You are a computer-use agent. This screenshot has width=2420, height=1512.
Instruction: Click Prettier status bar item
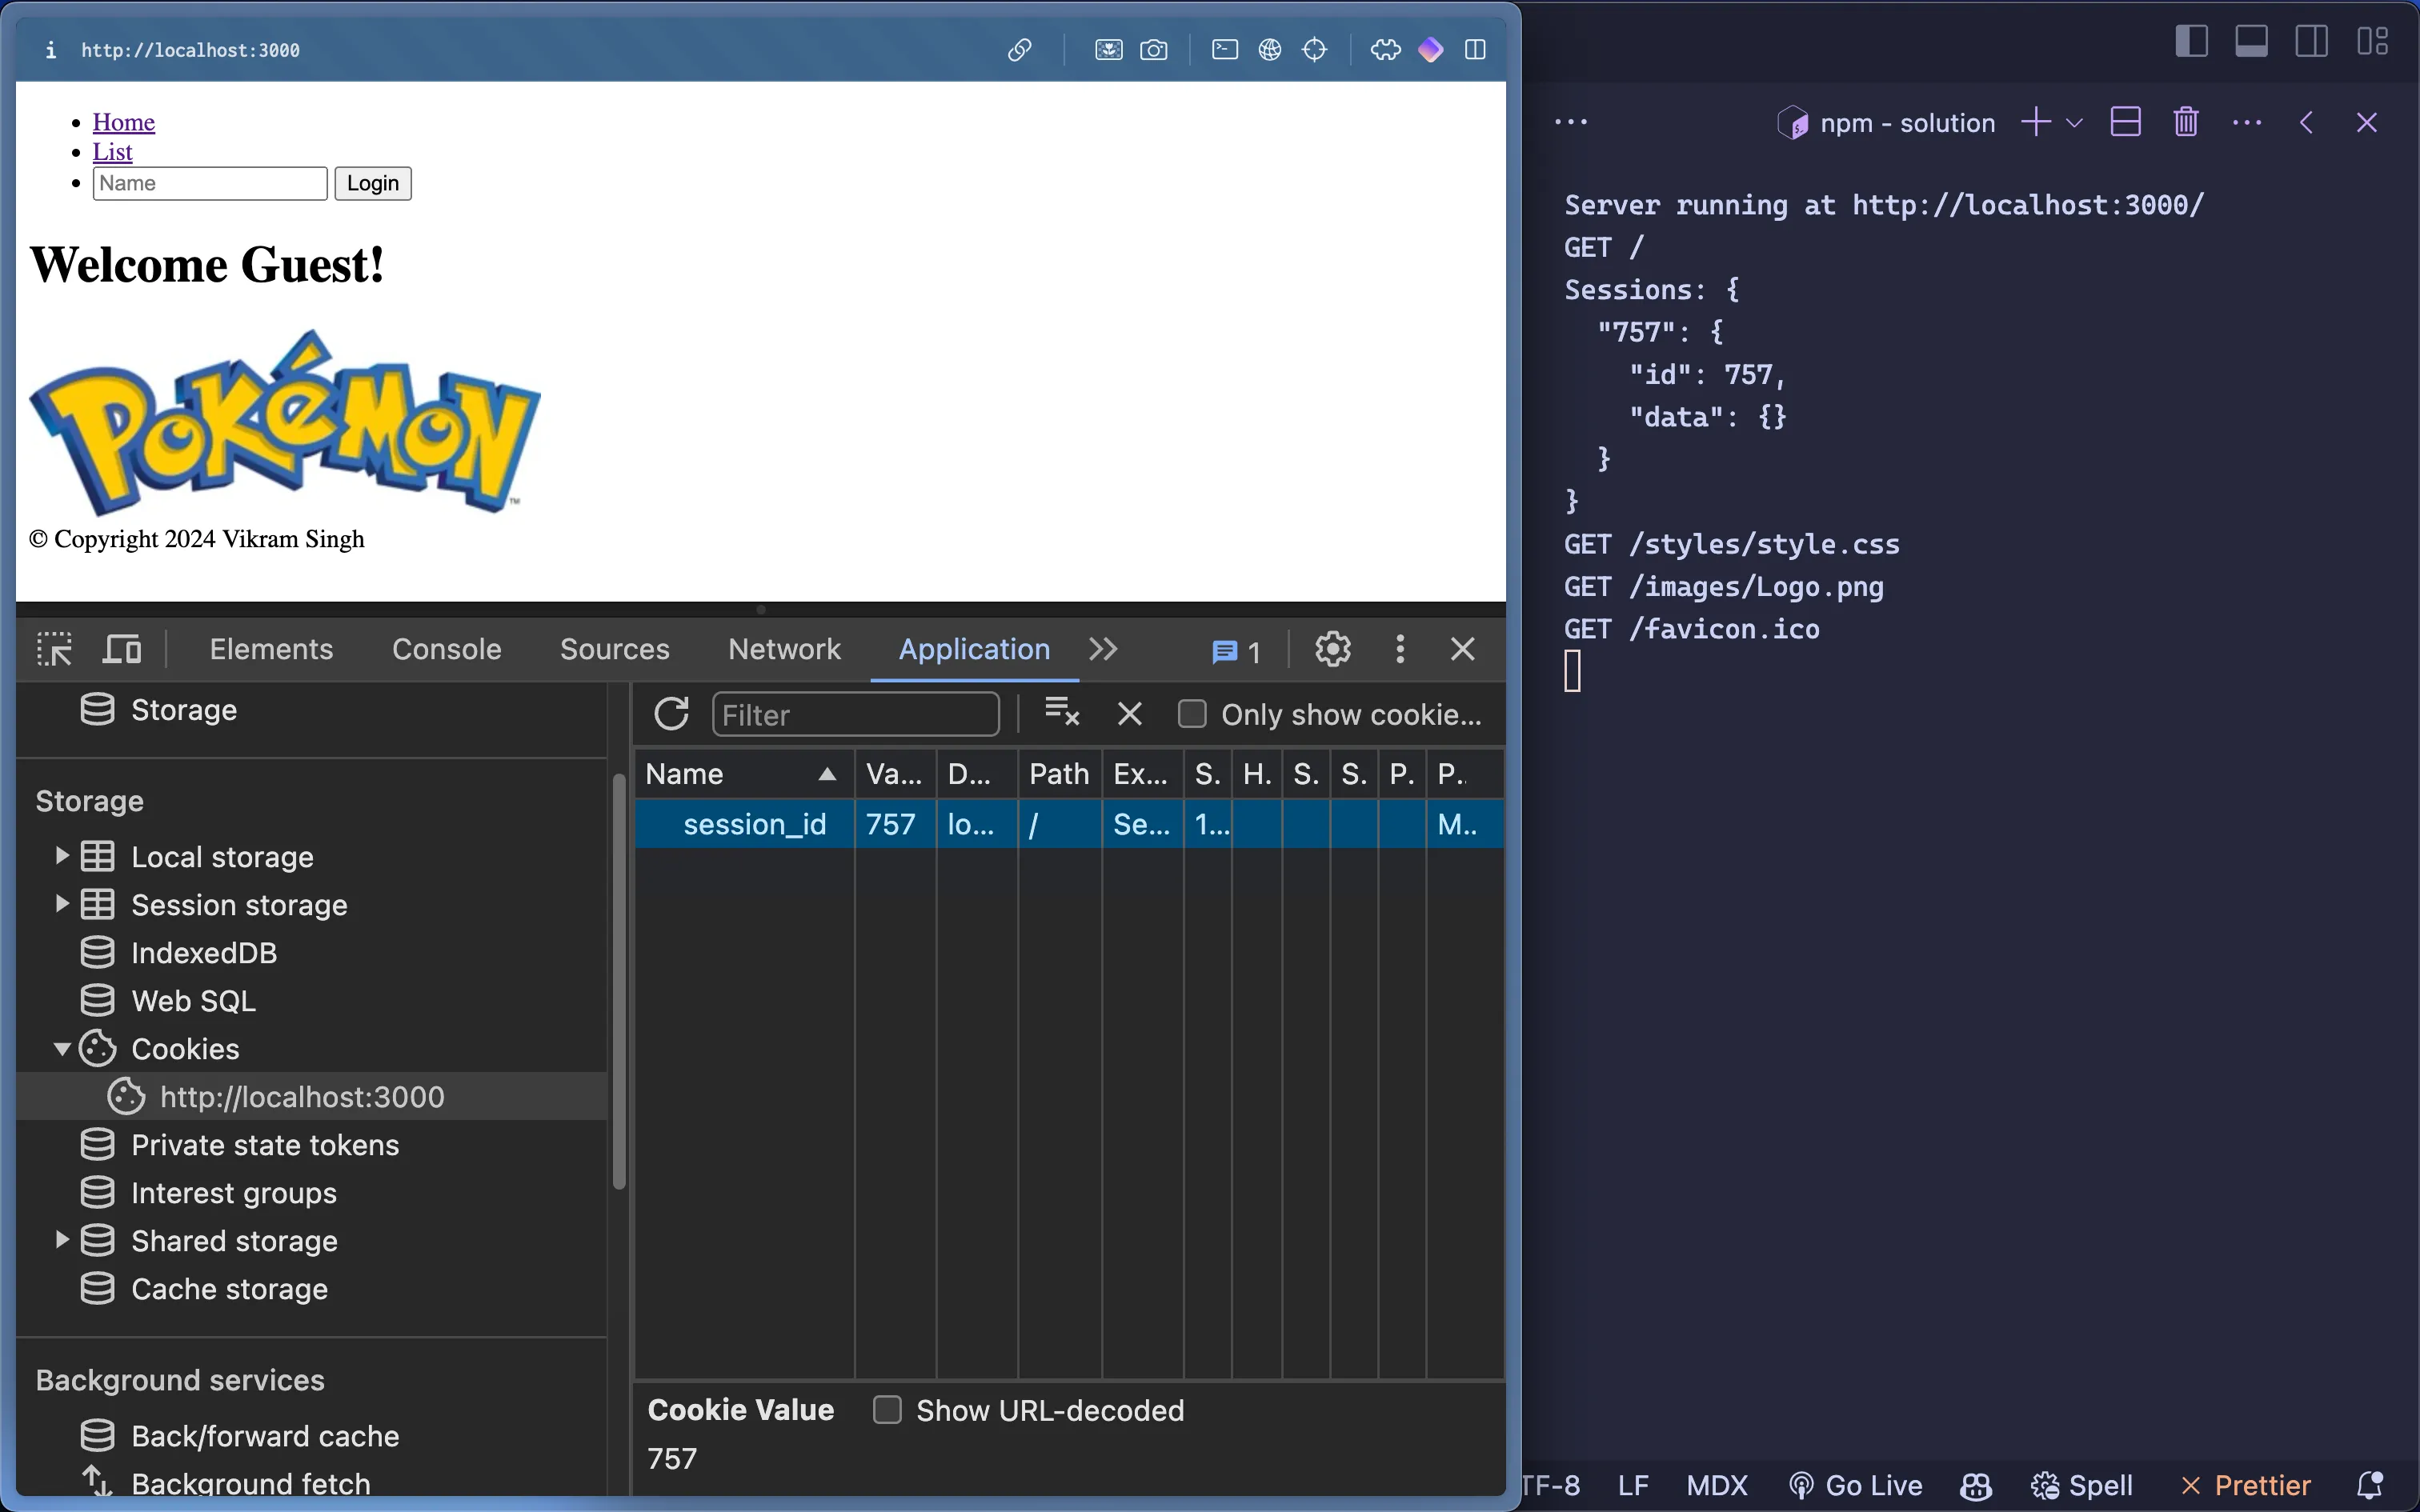click(x=2246, y=1485)
